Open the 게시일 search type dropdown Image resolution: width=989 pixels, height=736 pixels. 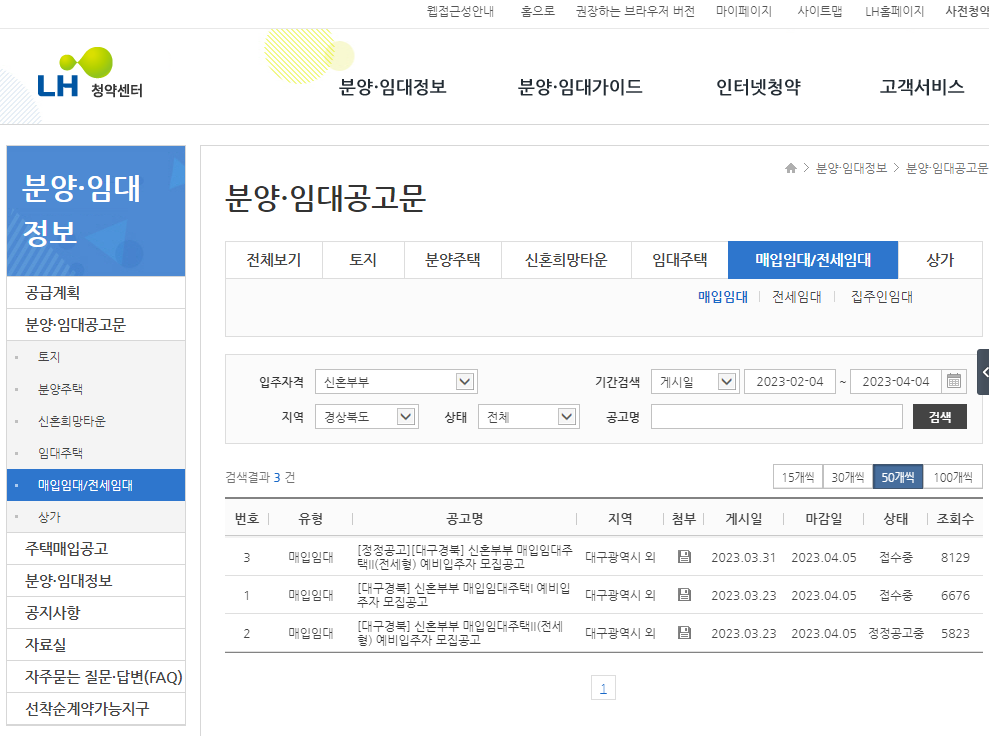tap(694, 381)
